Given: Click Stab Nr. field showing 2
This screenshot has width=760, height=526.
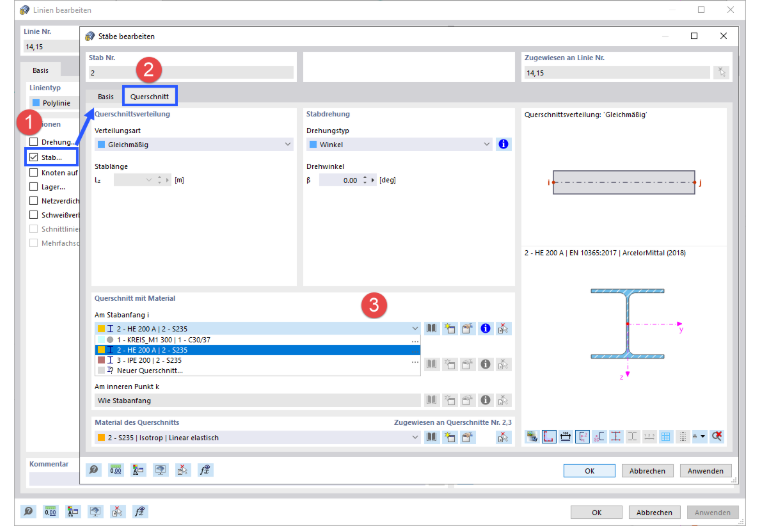Looking at the screenshot, I should coord(191,73).
